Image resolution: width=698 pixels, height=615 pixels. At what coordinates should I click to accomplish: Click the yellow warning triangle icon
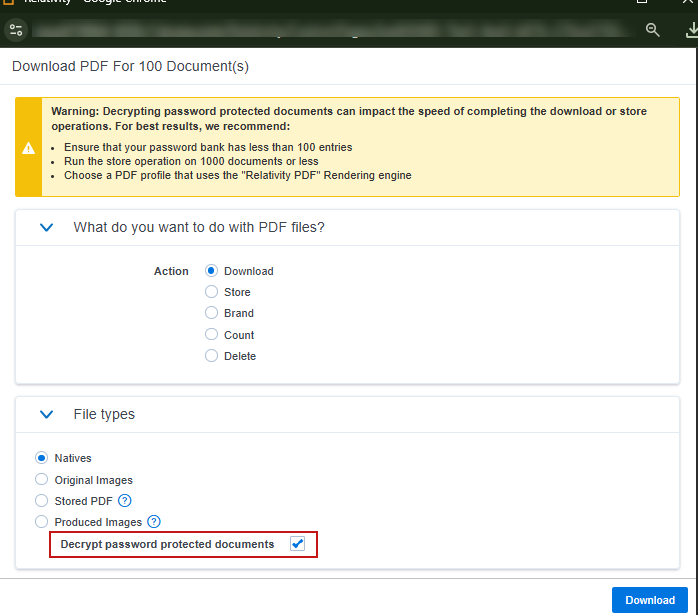click(28, 148)
